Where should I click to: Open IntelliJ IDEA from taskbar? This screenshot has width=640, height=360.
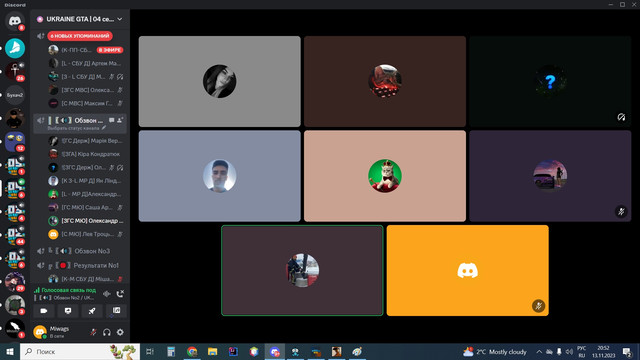point(233,351)
